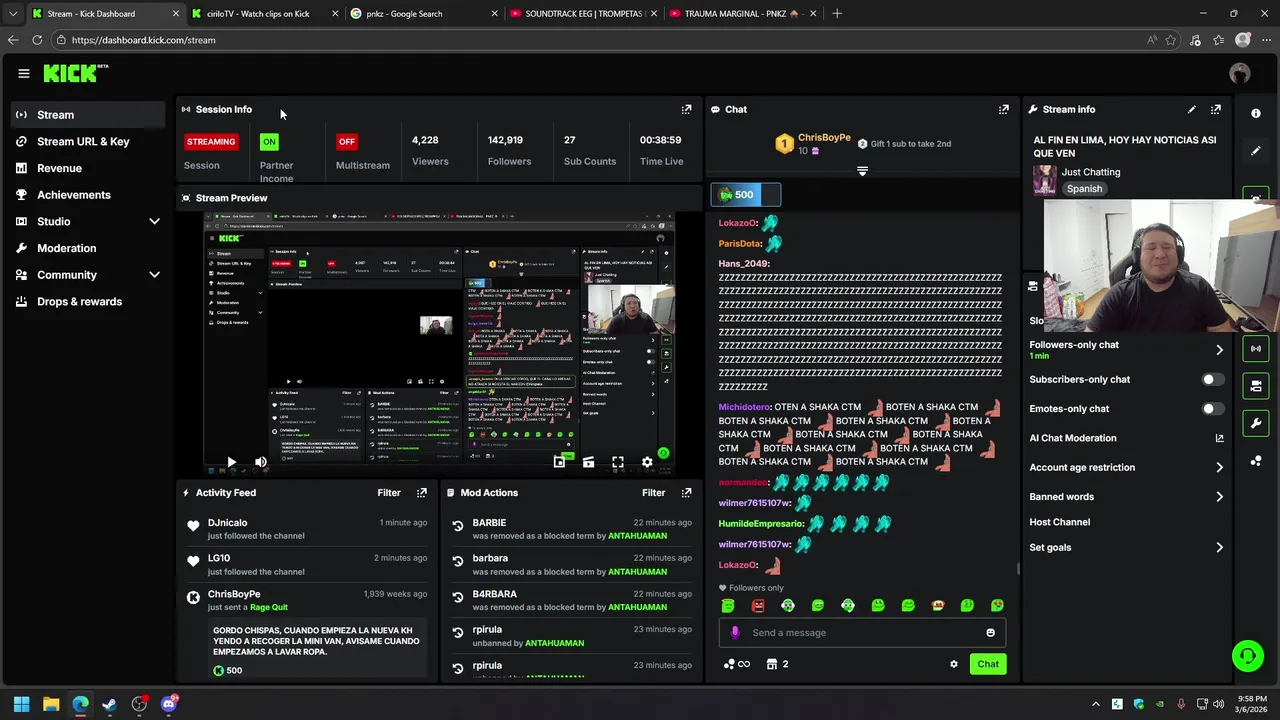Collapse the pinned gift leaderboard arrow
The height and width of the screenshot is (720, 1280).
[862, 171]
